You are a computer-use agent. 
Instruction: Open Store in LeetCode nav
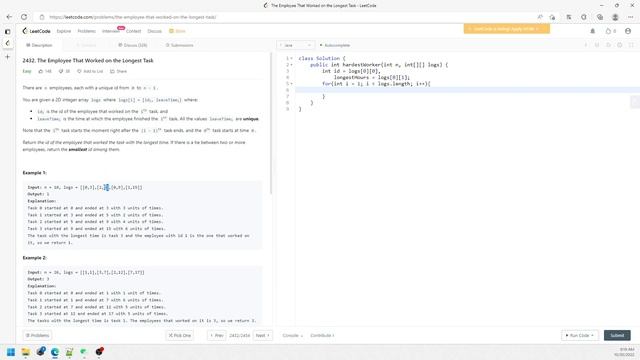point(178,31)
